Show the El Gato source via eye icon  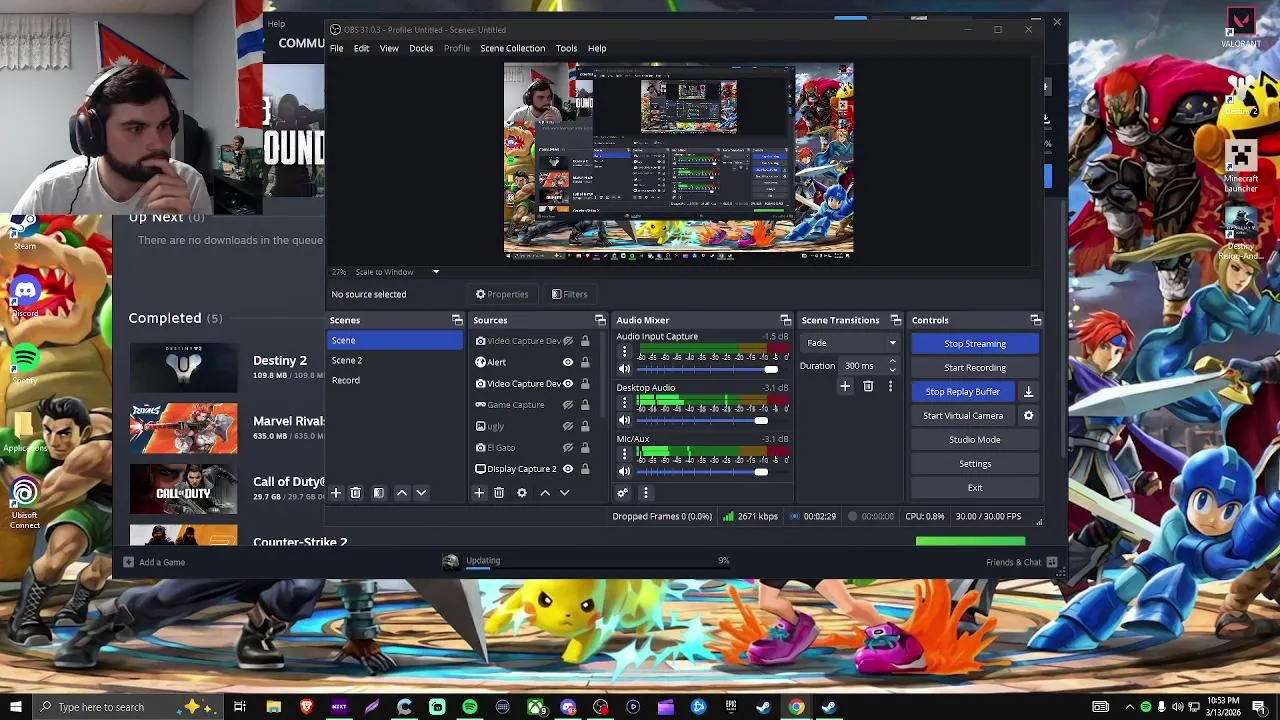pyautogui.click(x=568, y=448)
